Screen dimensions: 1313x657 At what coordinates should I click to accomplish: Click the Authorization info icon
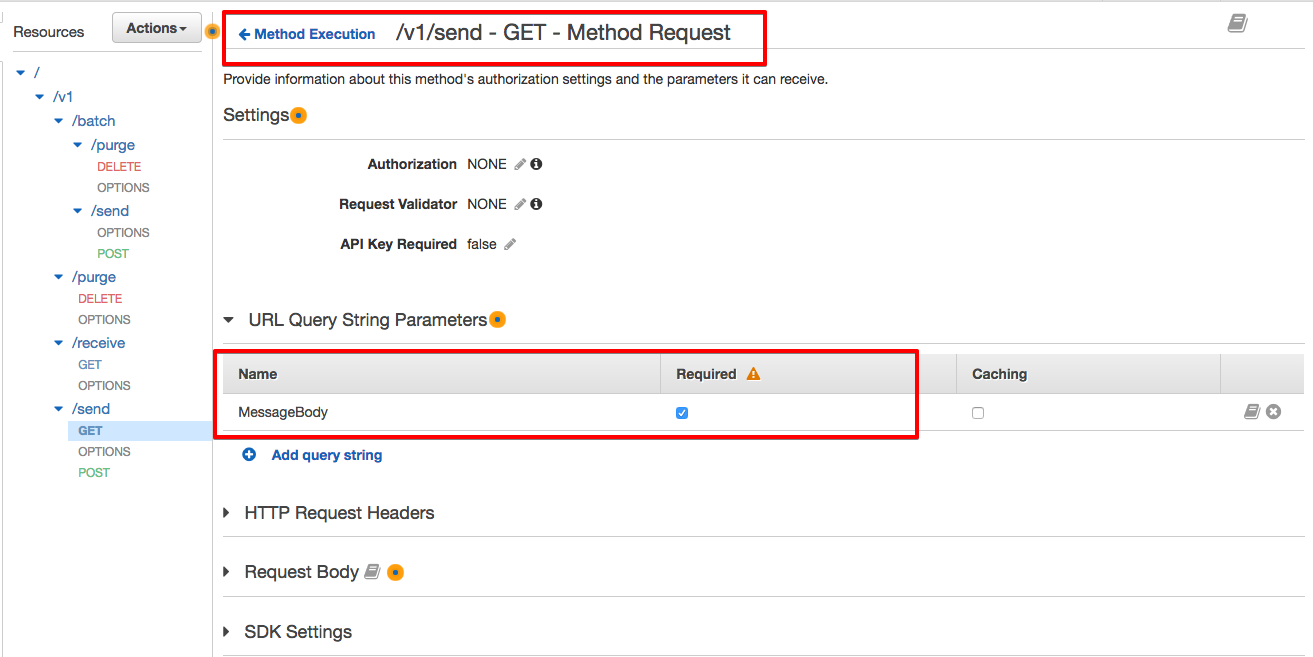[536, 164]
